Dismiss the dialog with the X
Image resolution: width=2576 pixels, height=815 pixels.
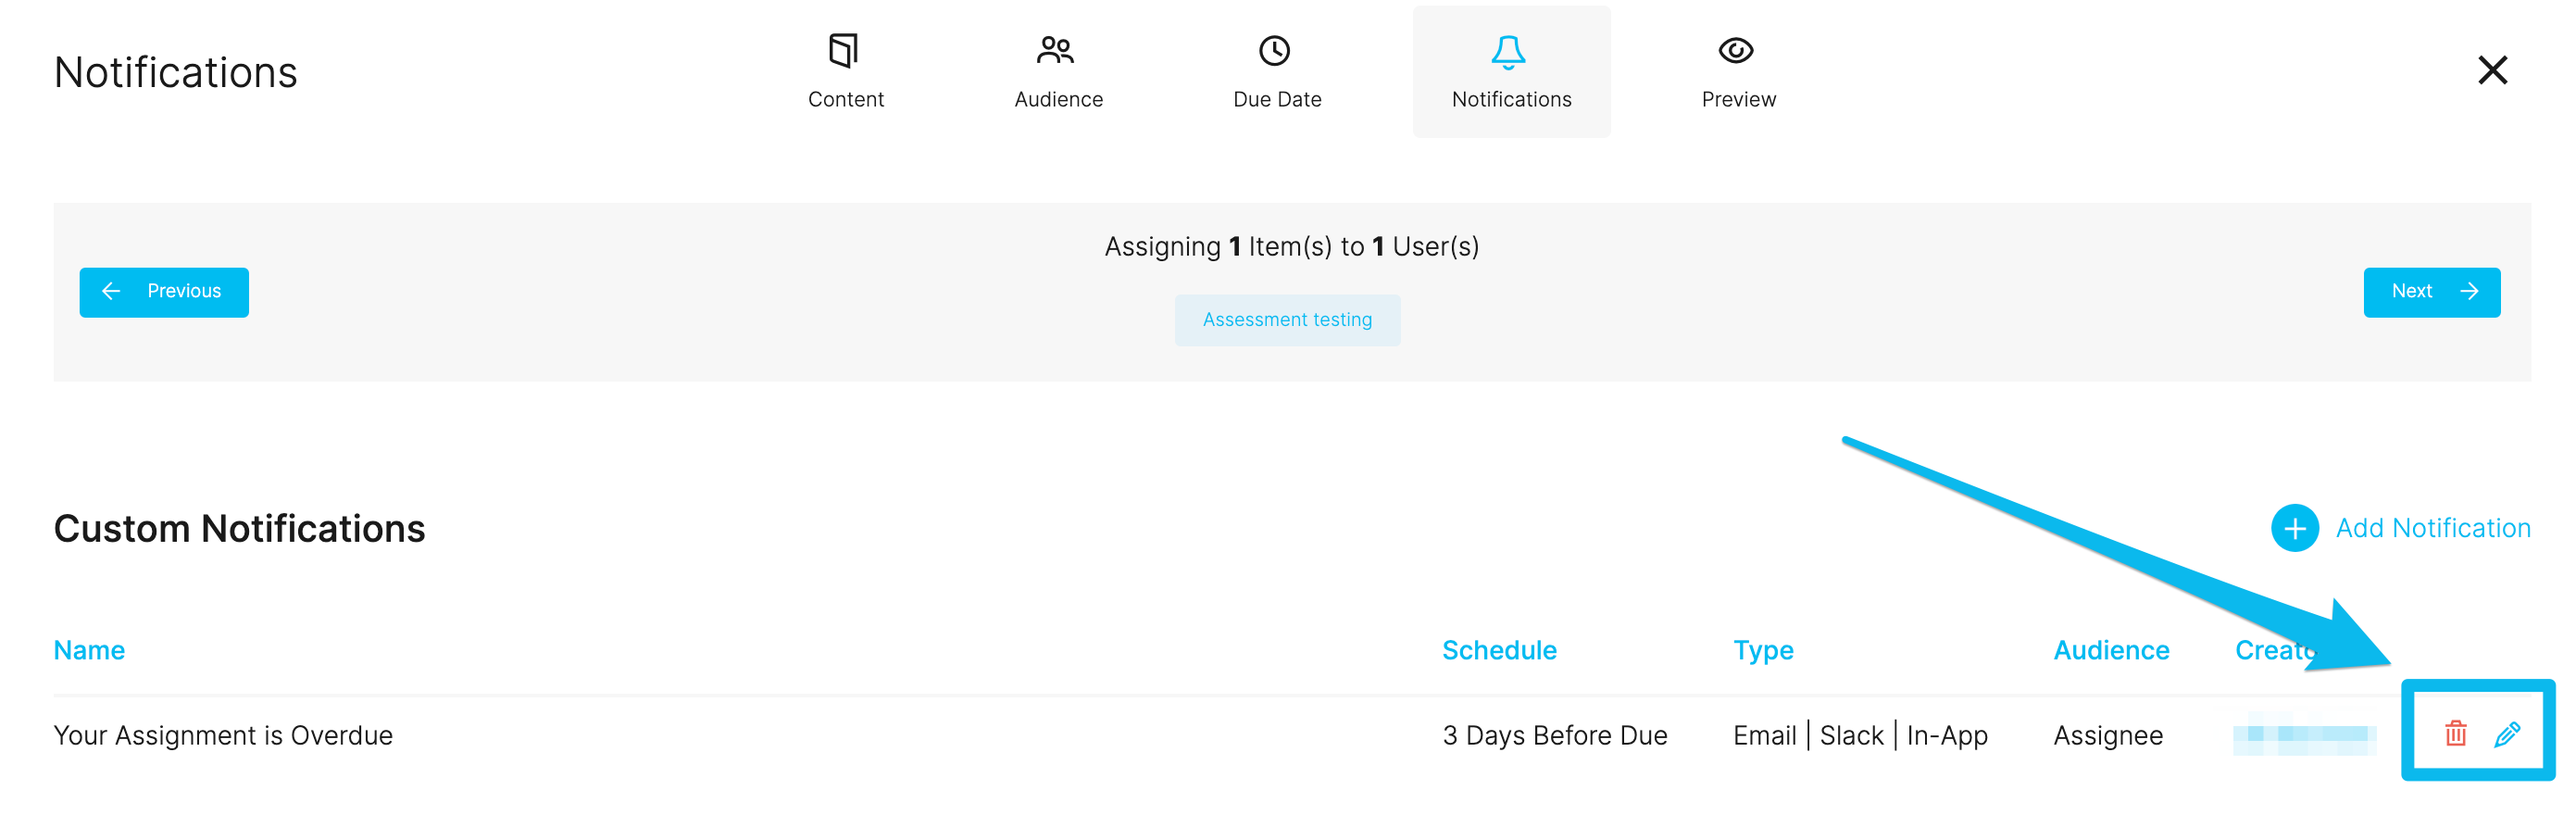tap(2492, 70)
